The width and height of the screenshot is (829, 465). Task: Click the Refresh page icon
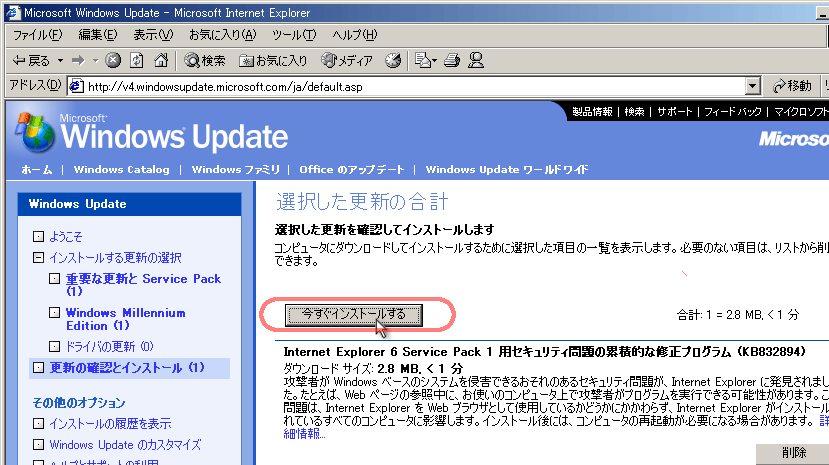click(136, 60)
